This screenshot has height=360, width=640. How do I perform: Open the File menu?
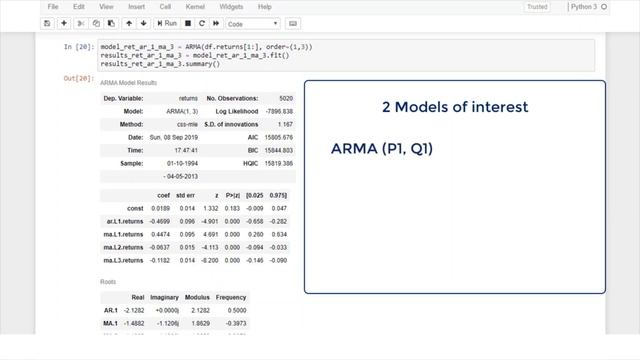pyautogui.click(x=53, y=7)
